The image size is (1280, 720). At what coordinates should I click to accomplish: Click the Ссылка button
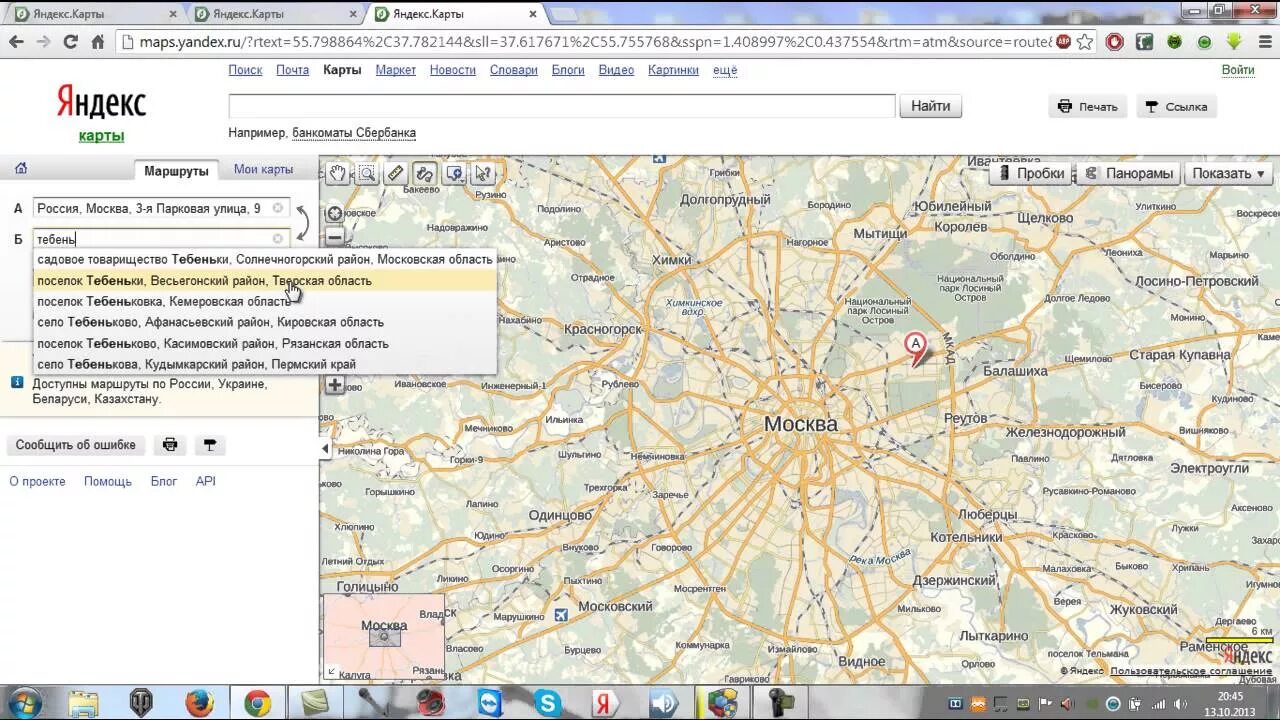(1176, 107)
